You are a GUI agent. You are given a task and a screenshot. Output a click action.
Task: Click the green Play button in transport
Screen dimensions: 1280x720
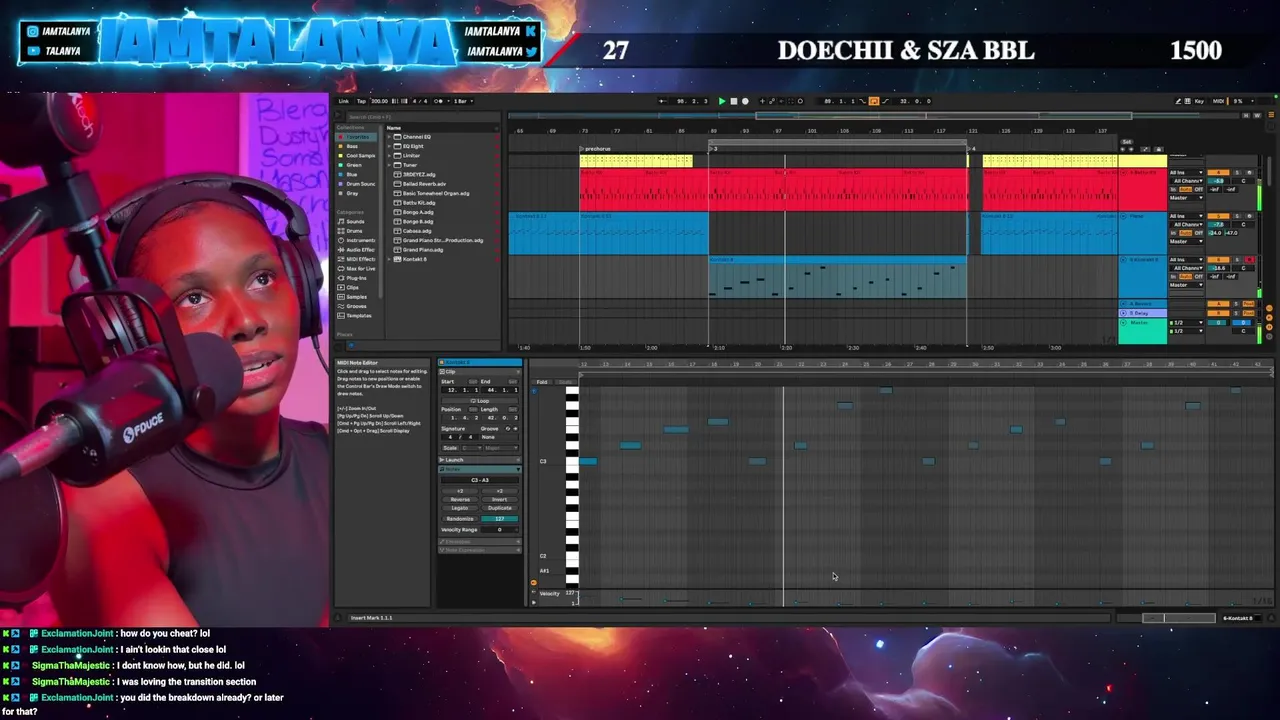(722, 101)
